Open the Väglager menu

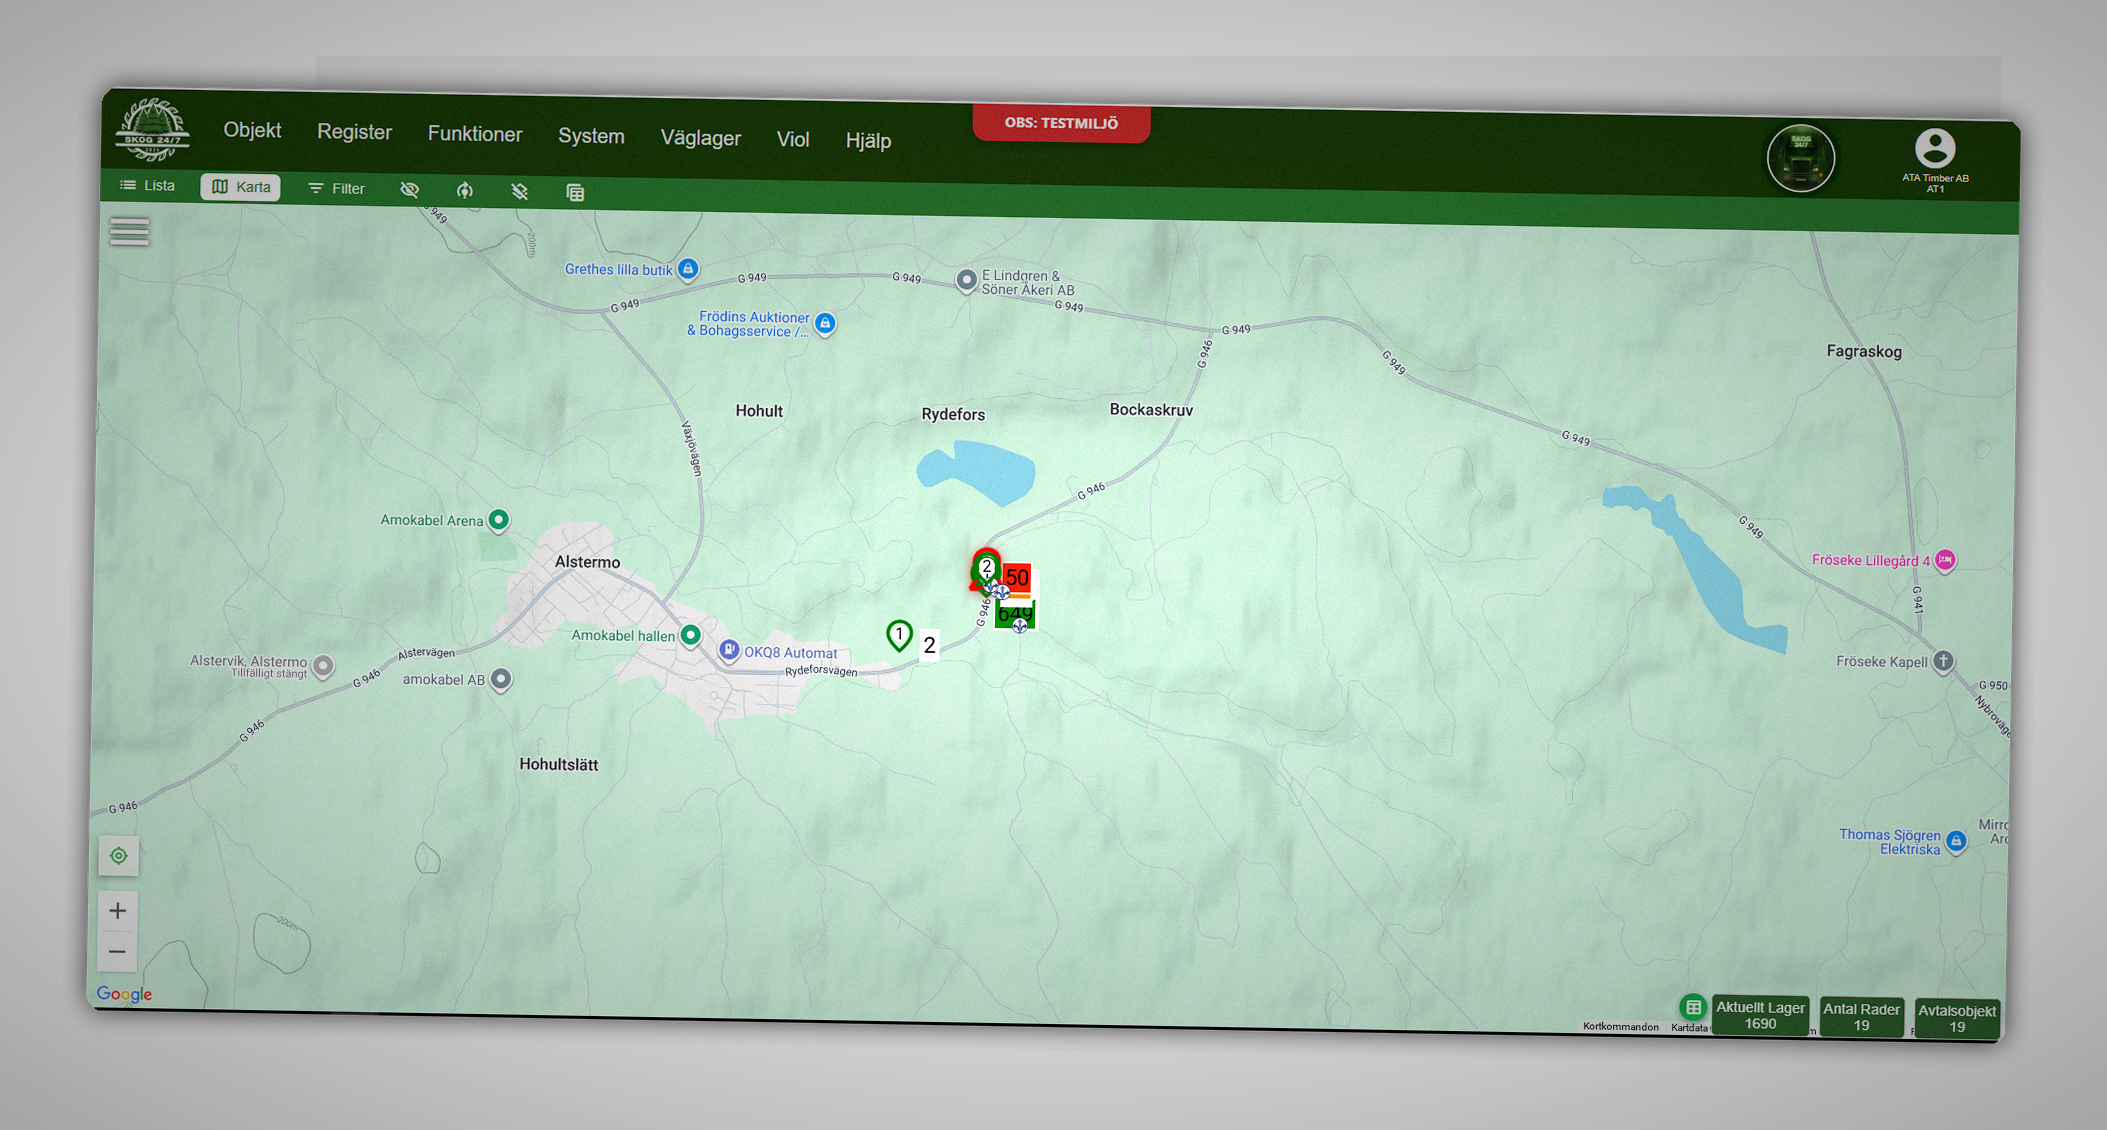pyautogui.click(x=700, y=138)
